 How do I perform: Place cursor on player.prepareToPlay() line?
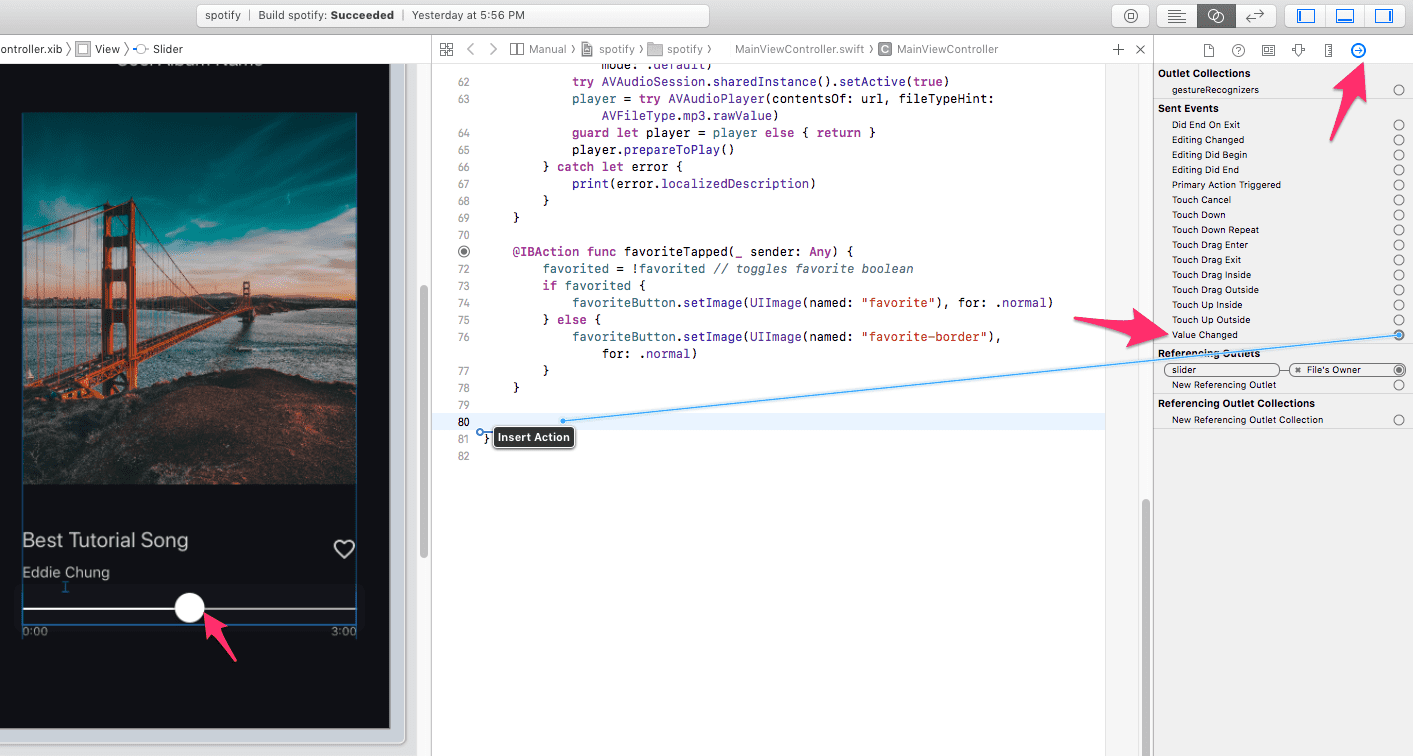click(653, 150)
